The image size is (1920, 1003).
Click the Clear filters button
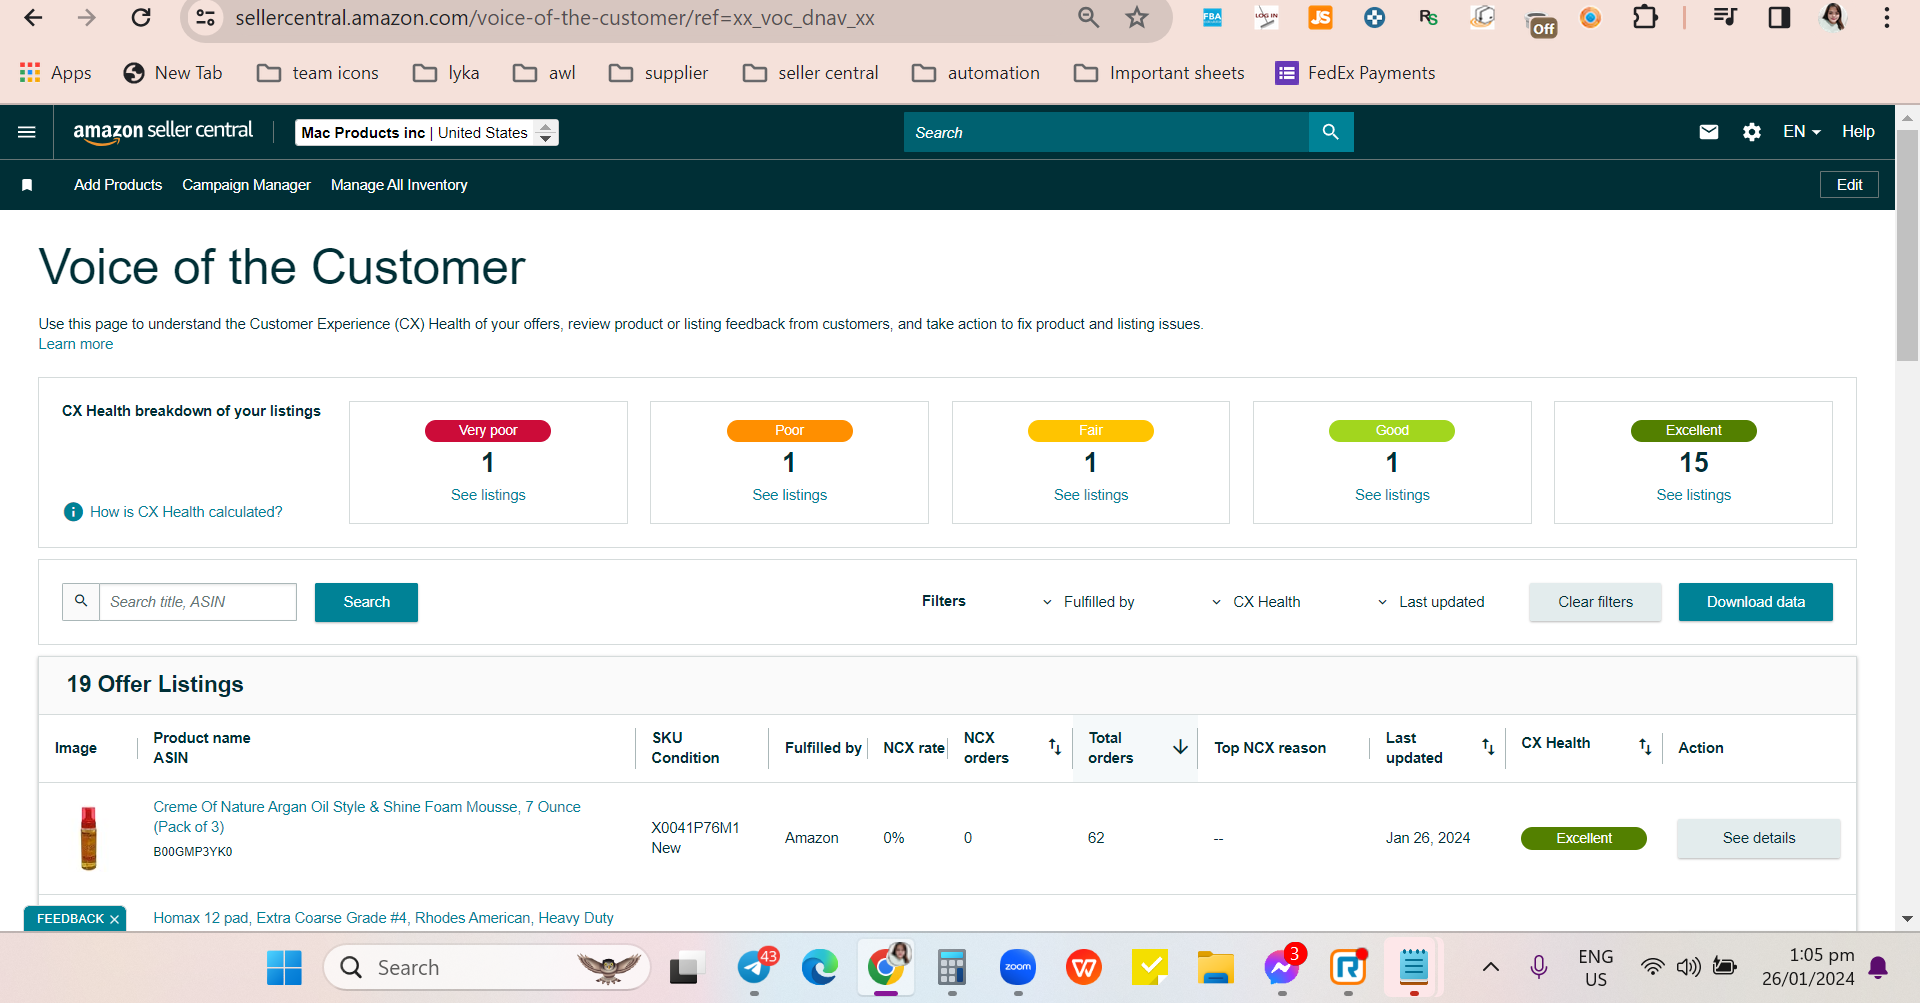[1595, 602]
